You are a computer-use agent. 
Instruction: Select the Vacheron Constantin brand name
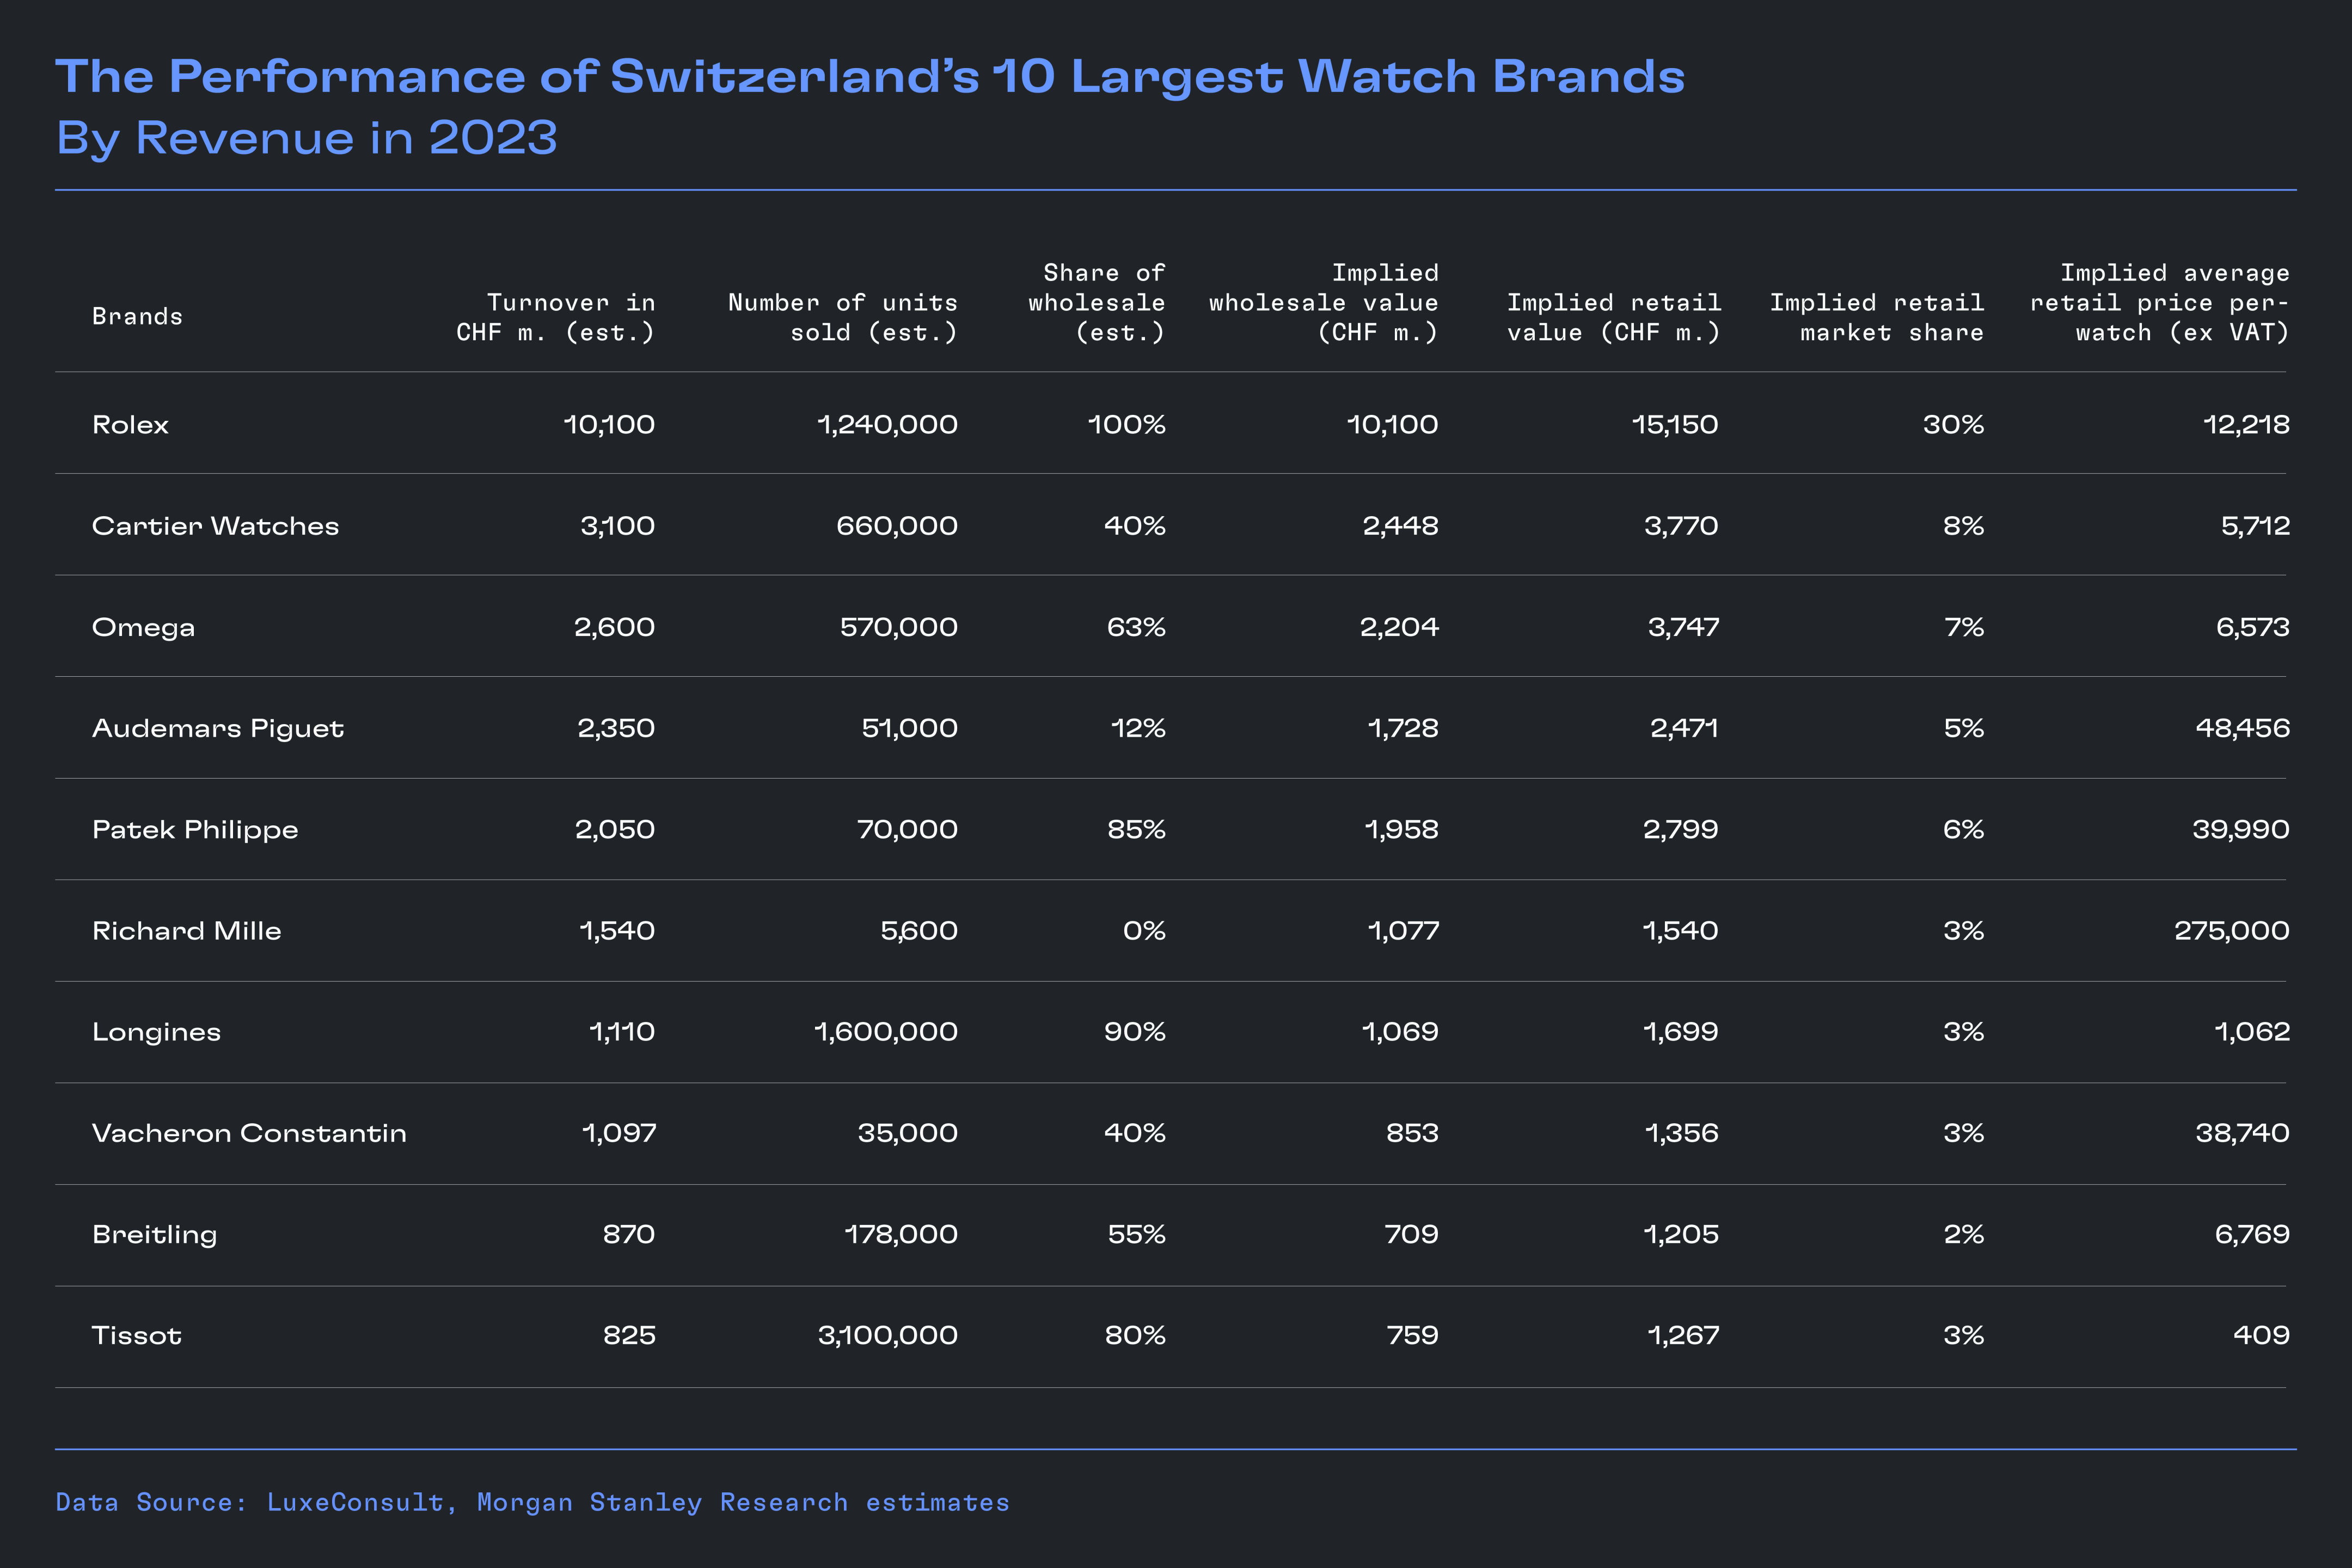(249, 1133)
